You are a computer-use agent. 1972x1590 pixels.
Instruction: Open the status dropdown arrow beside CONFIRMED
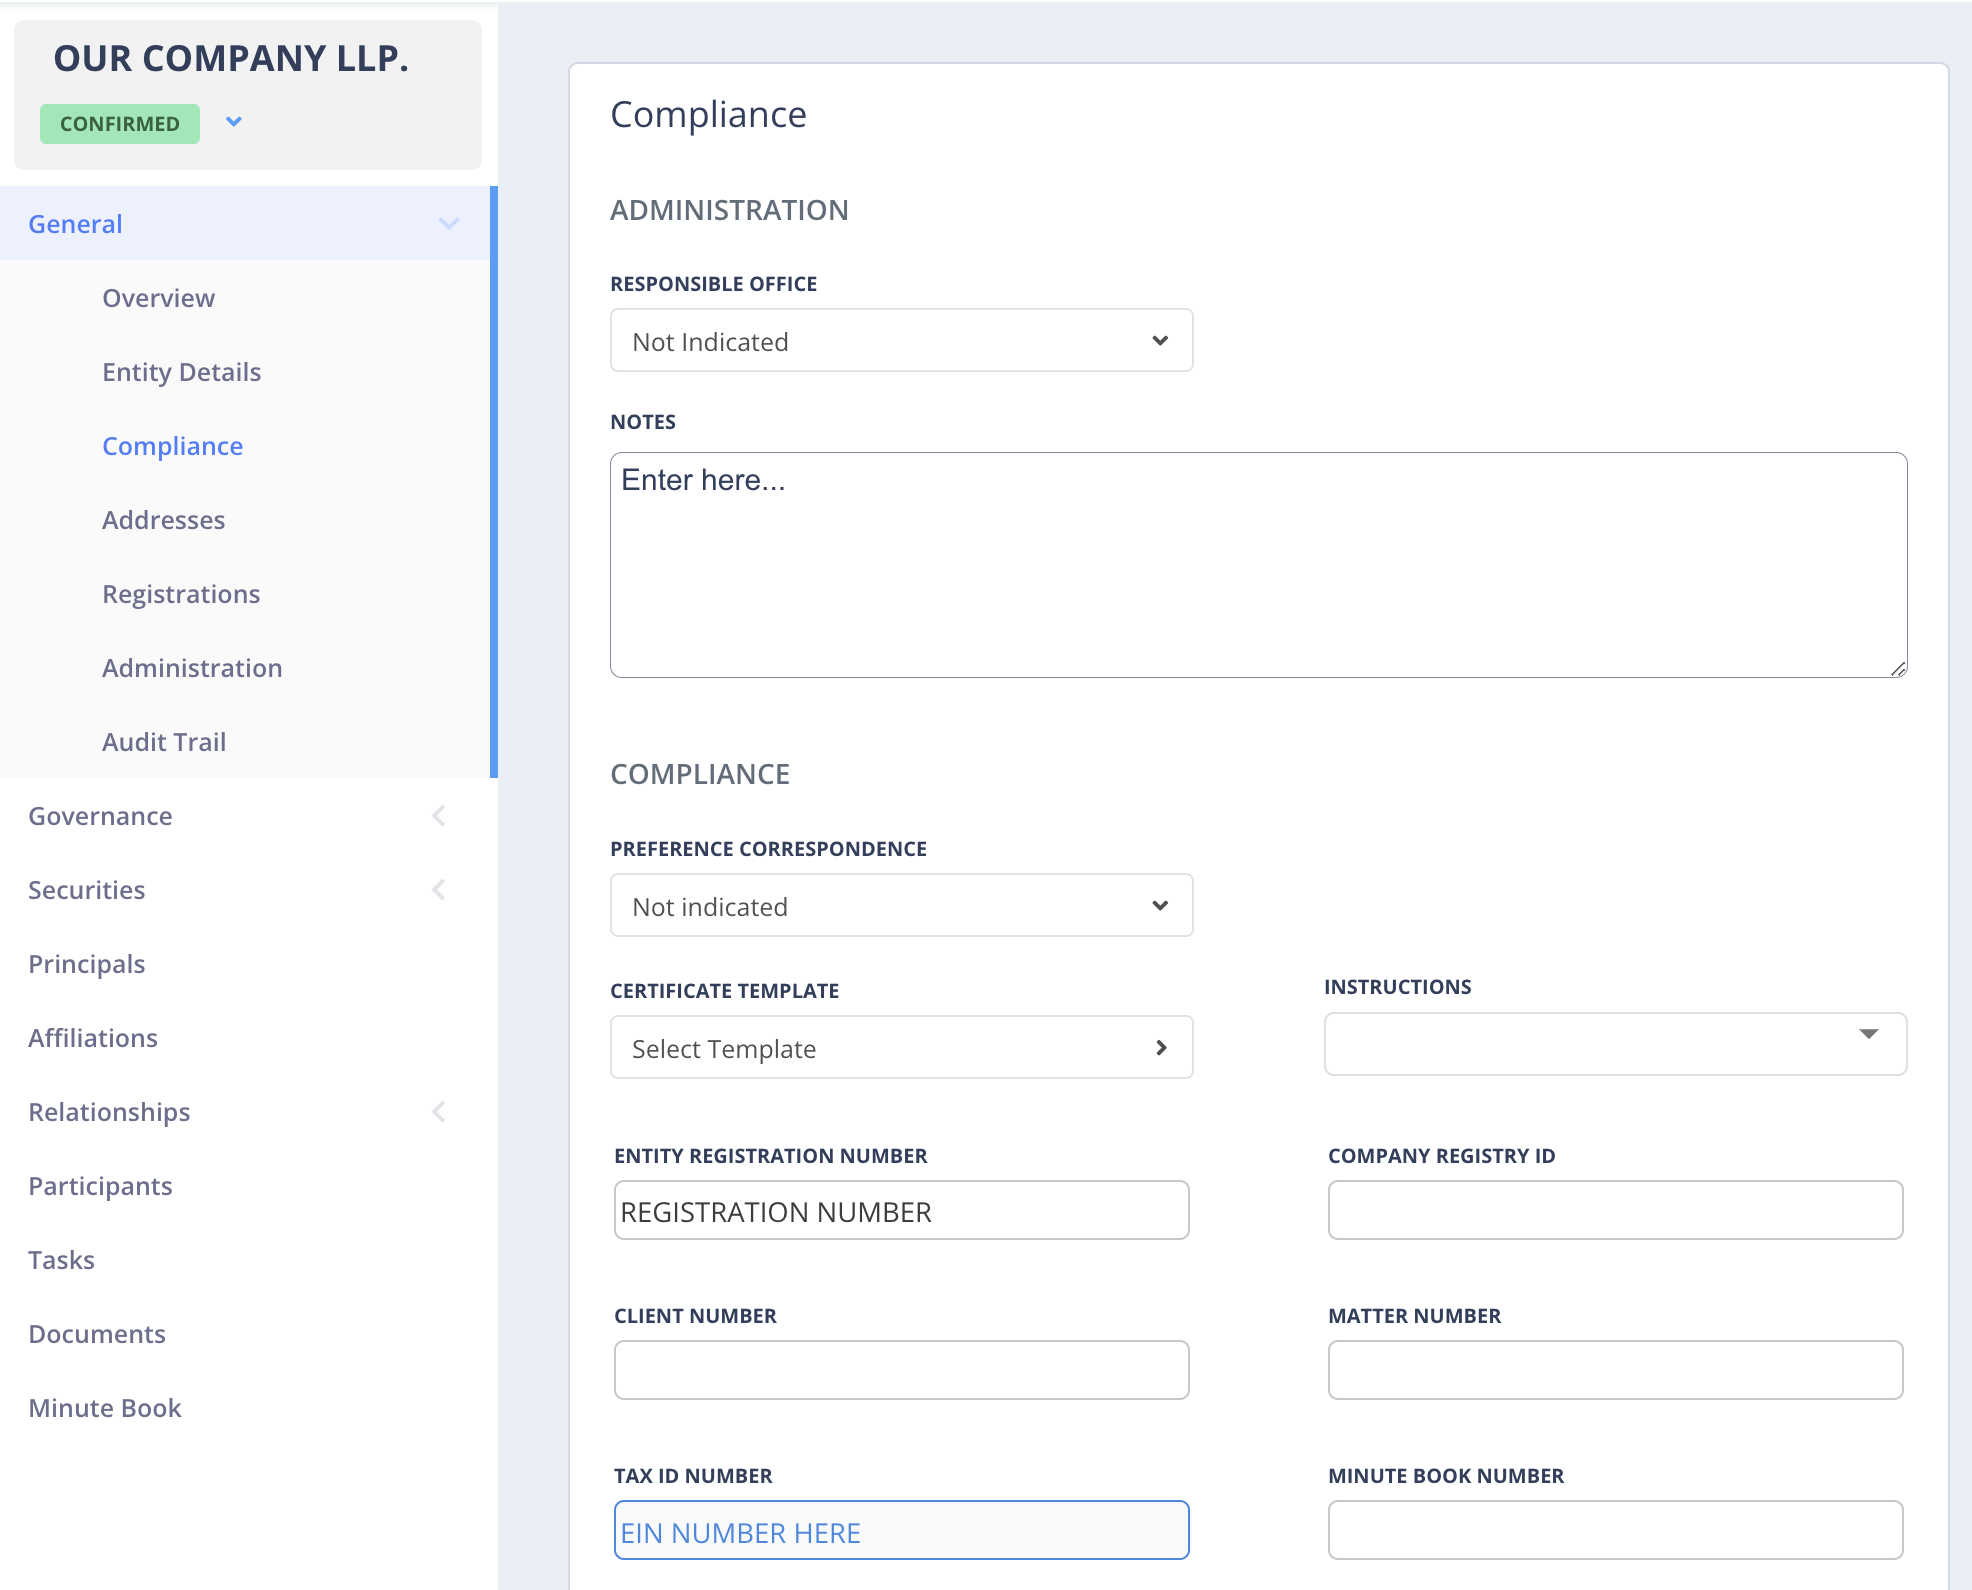[x=234, y=122]
